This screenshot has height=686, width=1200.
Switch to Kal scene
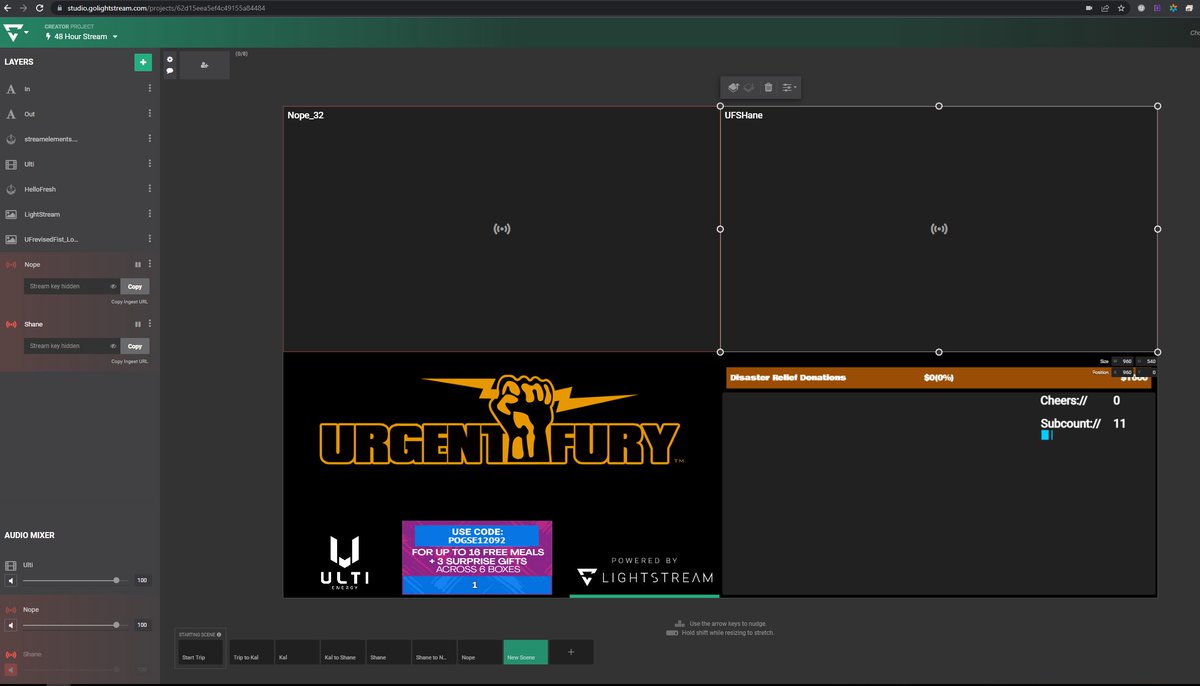click(297, 652)
